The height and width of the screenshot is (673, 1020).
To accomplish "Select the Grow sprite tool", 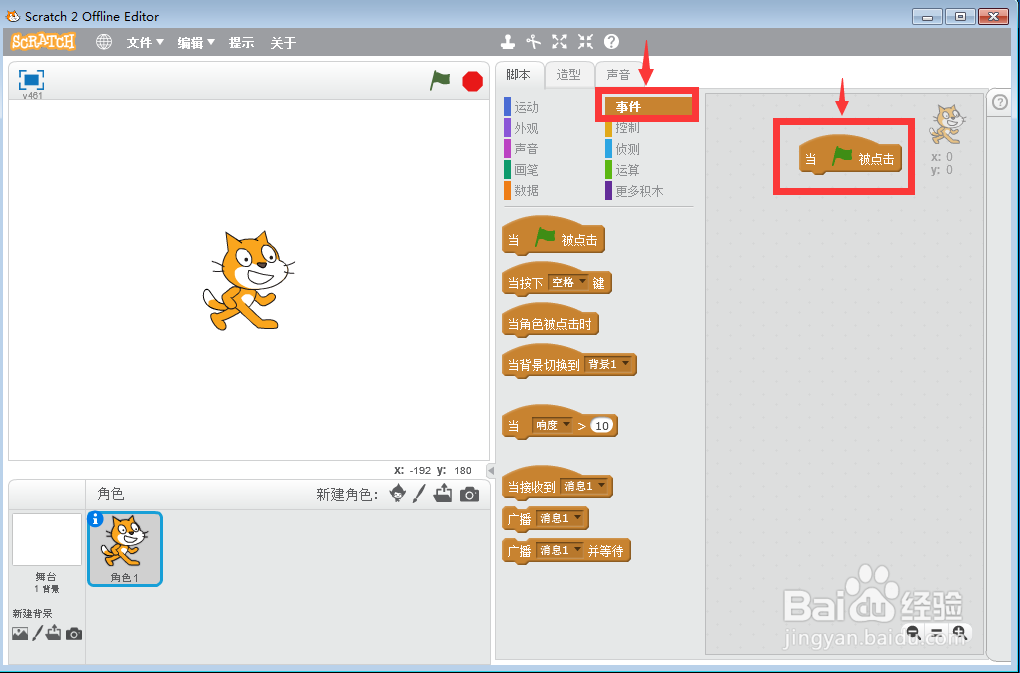I will pyautogui.click(x=559, y=42).
